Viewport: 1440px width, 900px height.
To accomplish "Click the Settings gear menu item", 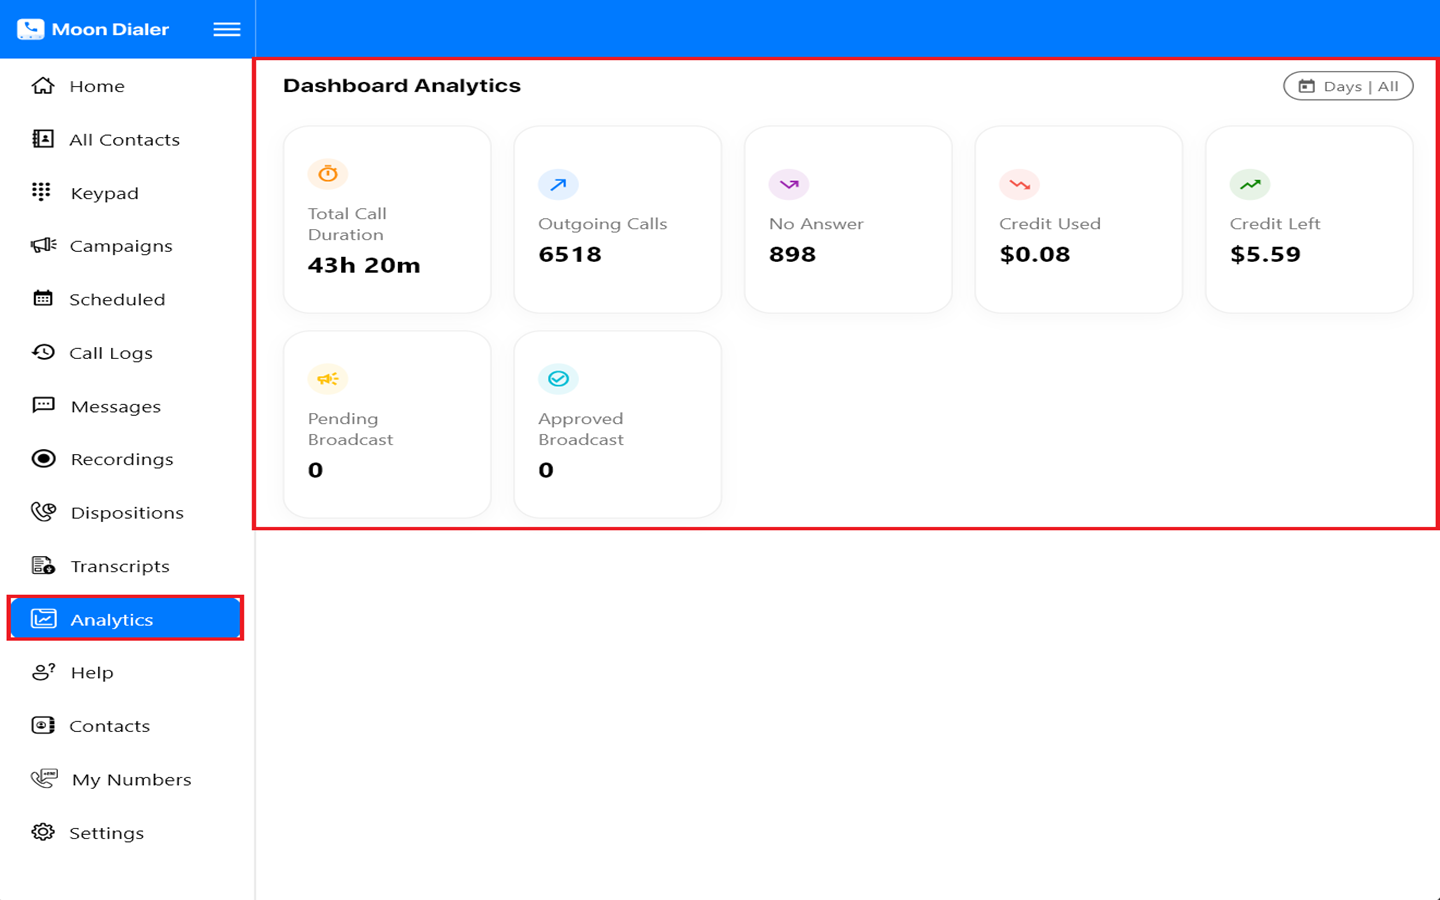I will 106,833.
